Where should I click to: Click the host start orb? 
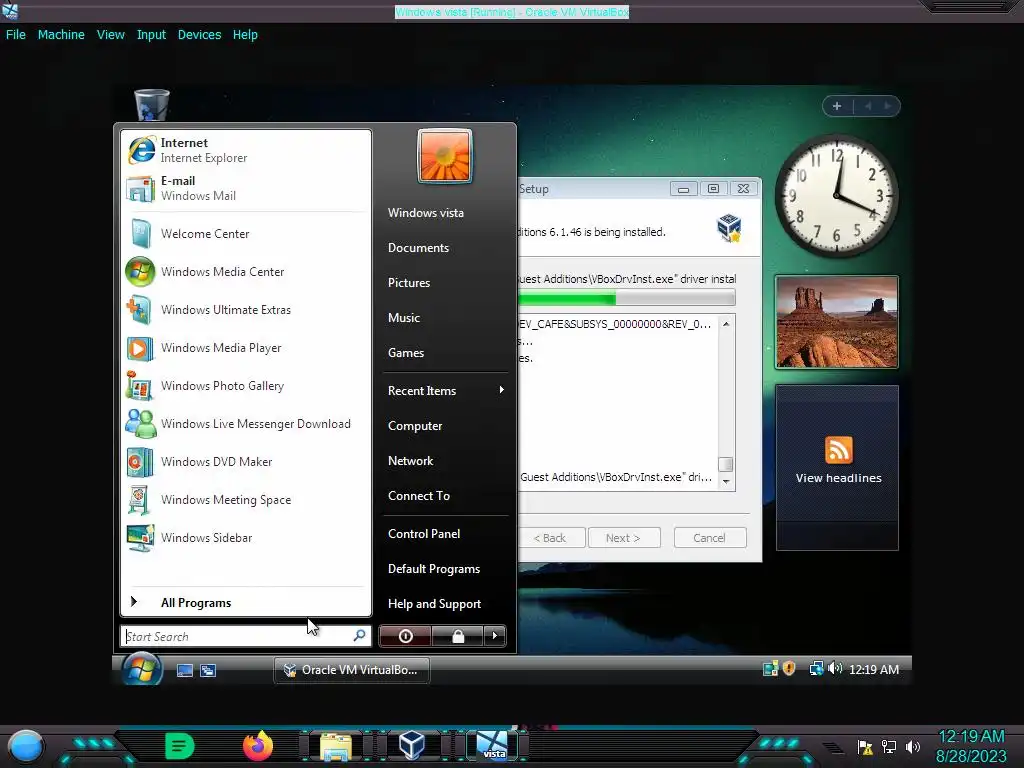click(x=26, y=747)
